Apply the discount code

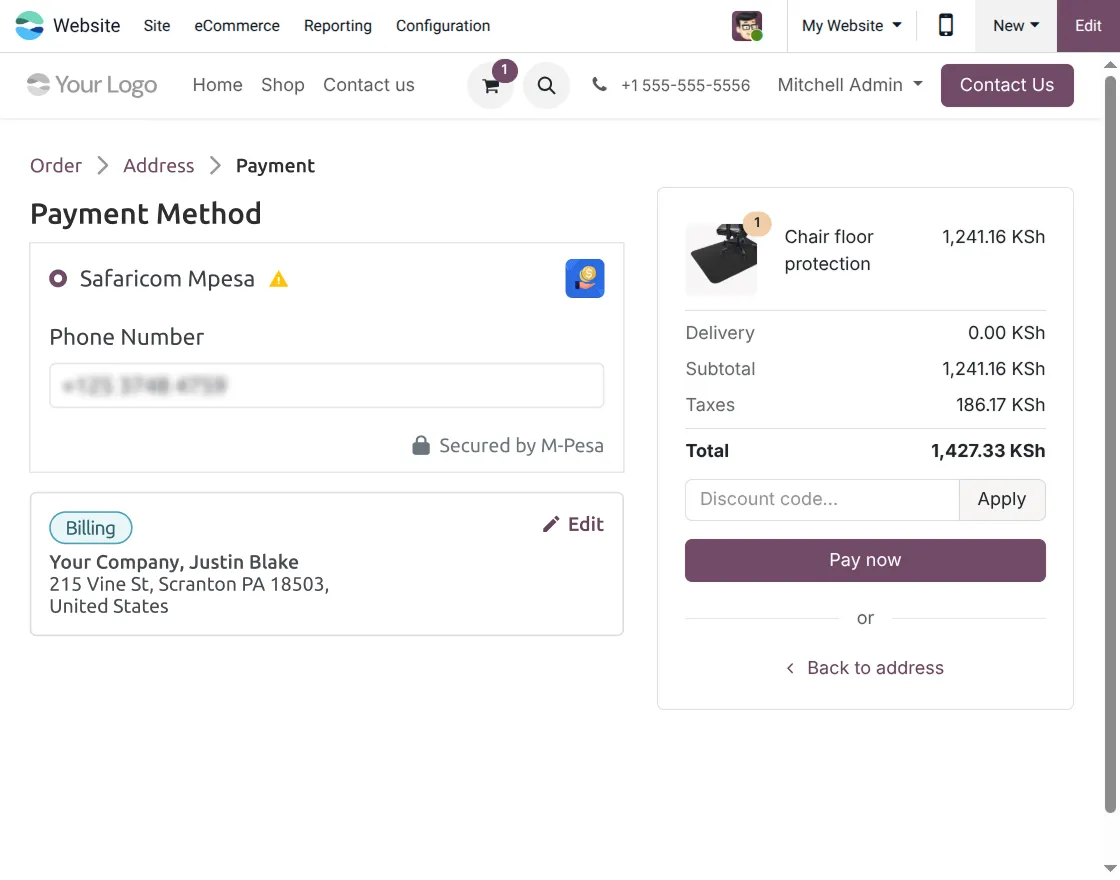(x=1002, y=499)
